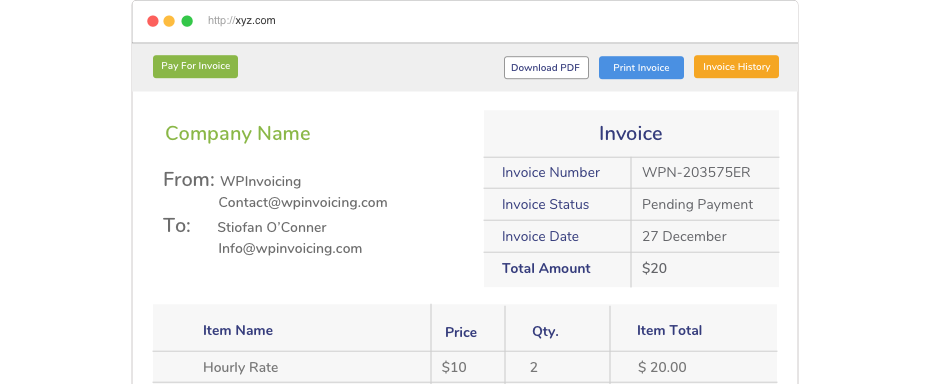The height and width of the screenshot is (384, 943).
Task: Click the Item Total column header
Action: coord(669,331)
